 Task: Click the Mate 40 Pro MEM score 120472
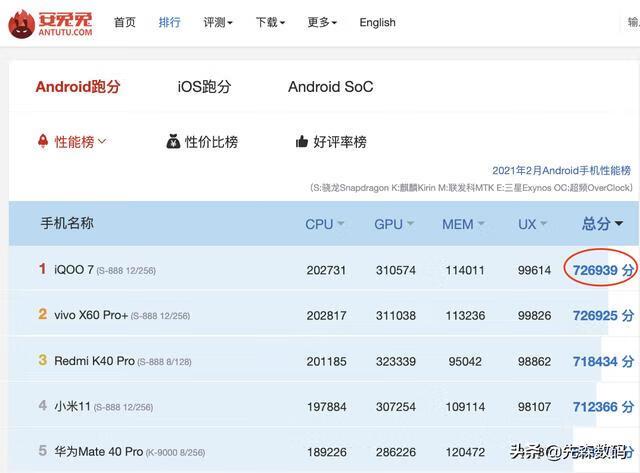click(x=465, y=452)
